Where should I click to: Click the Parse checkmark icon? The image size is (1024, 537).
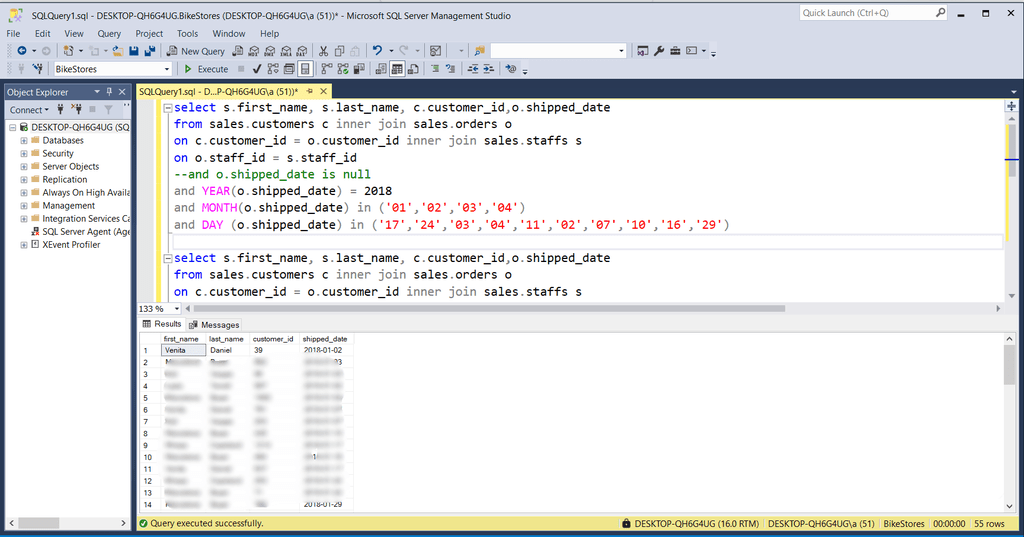click(x=257, y=69)
